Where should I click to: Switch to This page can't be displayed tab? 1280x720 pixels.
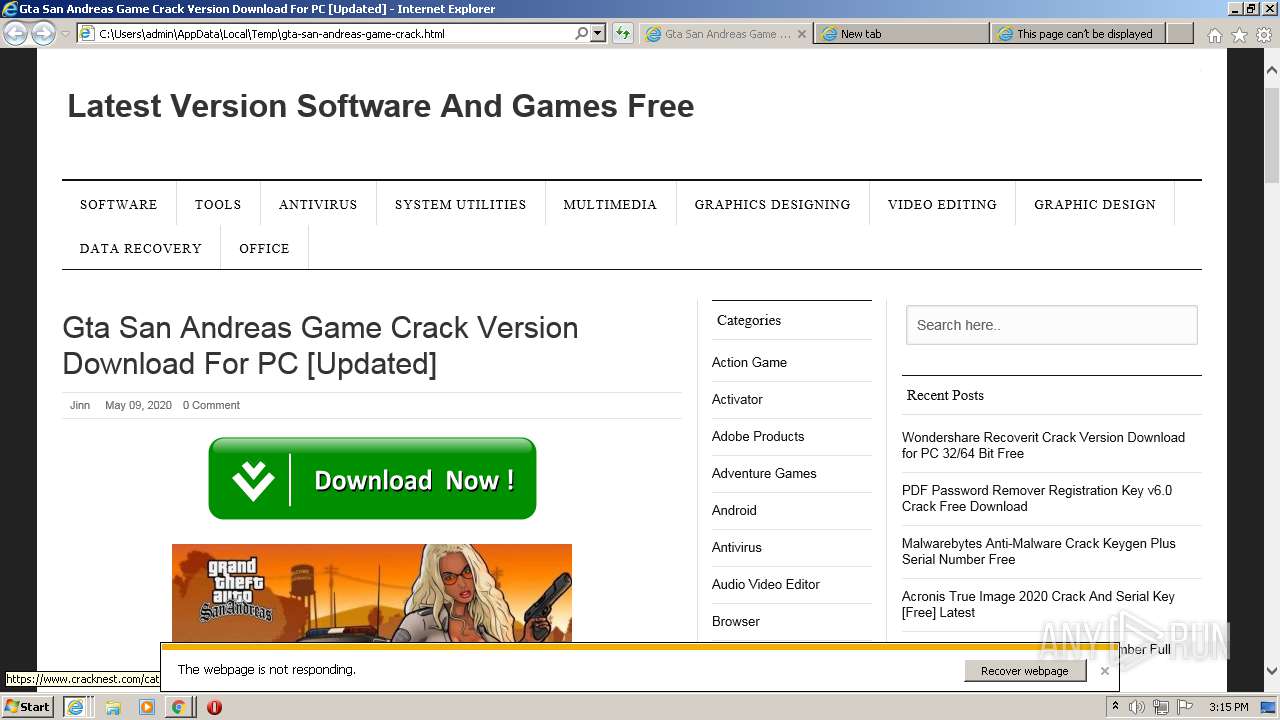point(1078,33)
